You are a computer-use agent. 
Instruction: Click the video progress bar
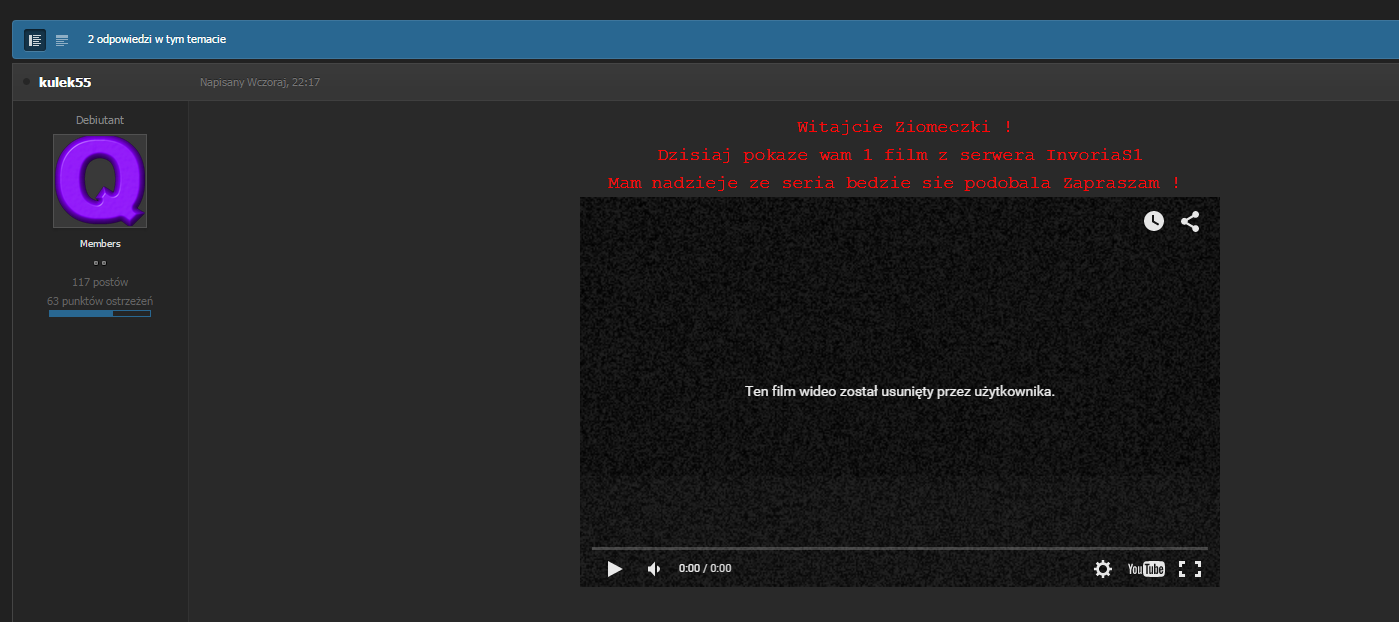[x=900, y=548]
